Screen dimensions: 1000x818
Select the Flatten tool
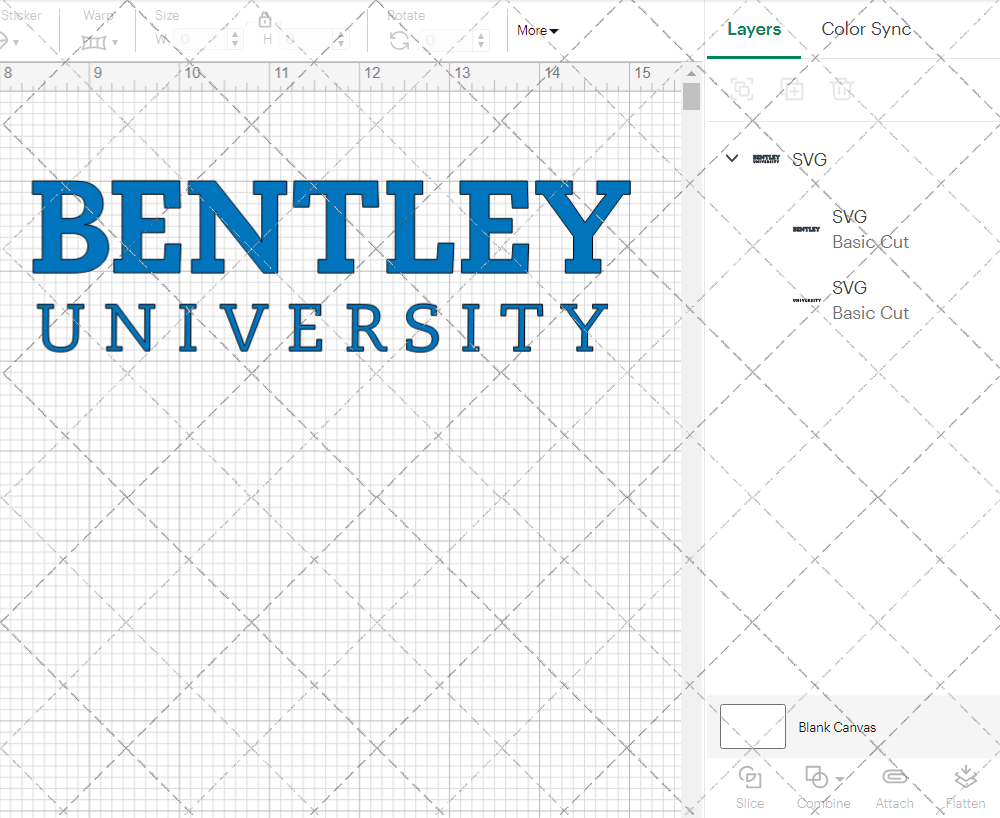[965, 788]
